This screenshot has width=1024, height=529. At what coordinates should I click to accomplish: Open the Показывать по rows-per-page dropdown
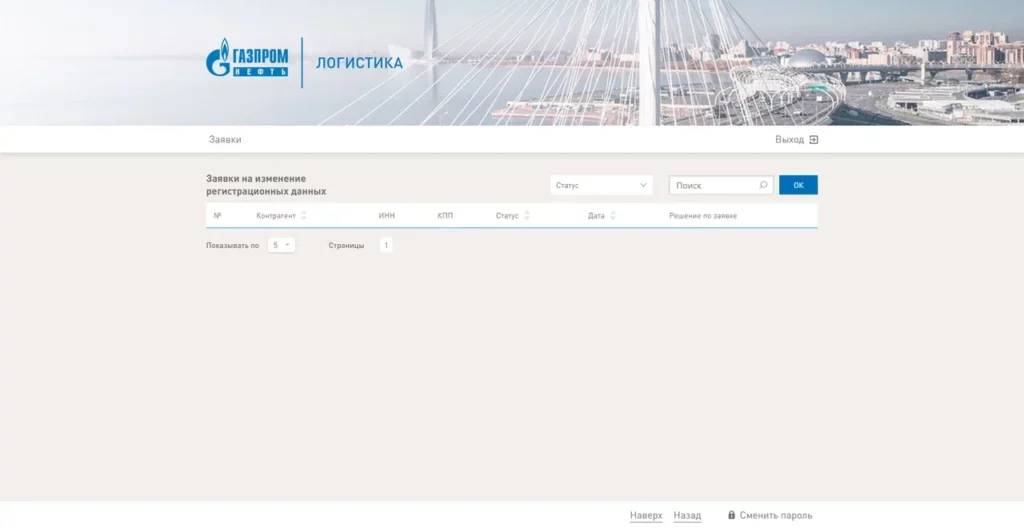281,245
